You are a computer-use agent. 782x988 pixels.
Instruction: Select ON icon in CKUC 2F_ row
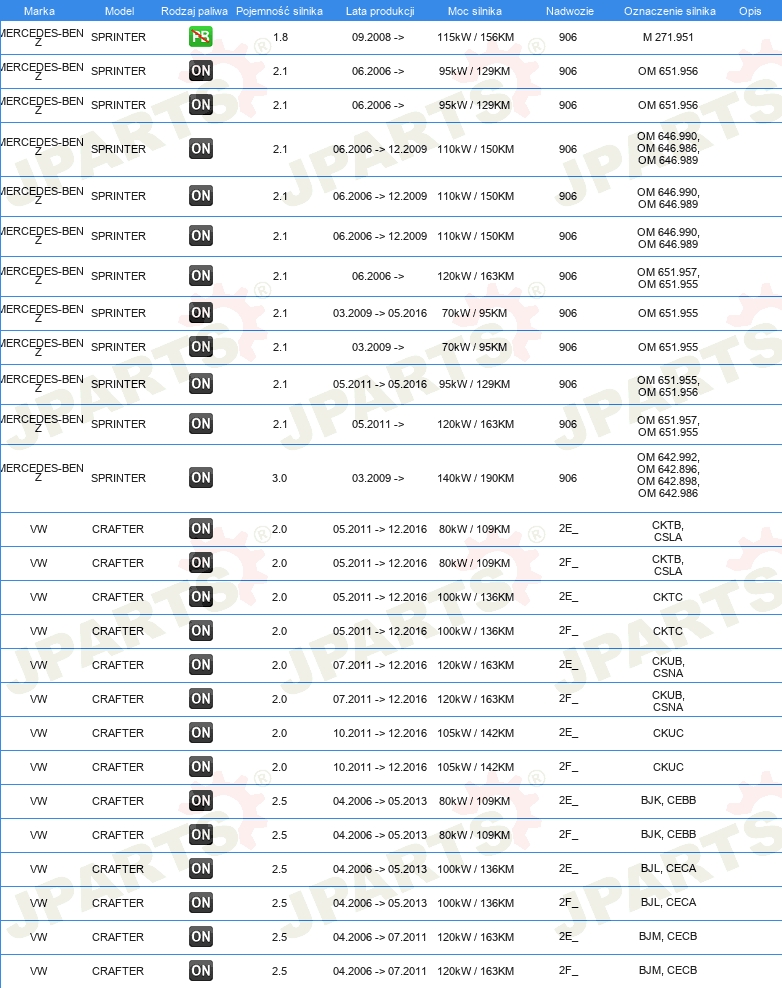200,767
